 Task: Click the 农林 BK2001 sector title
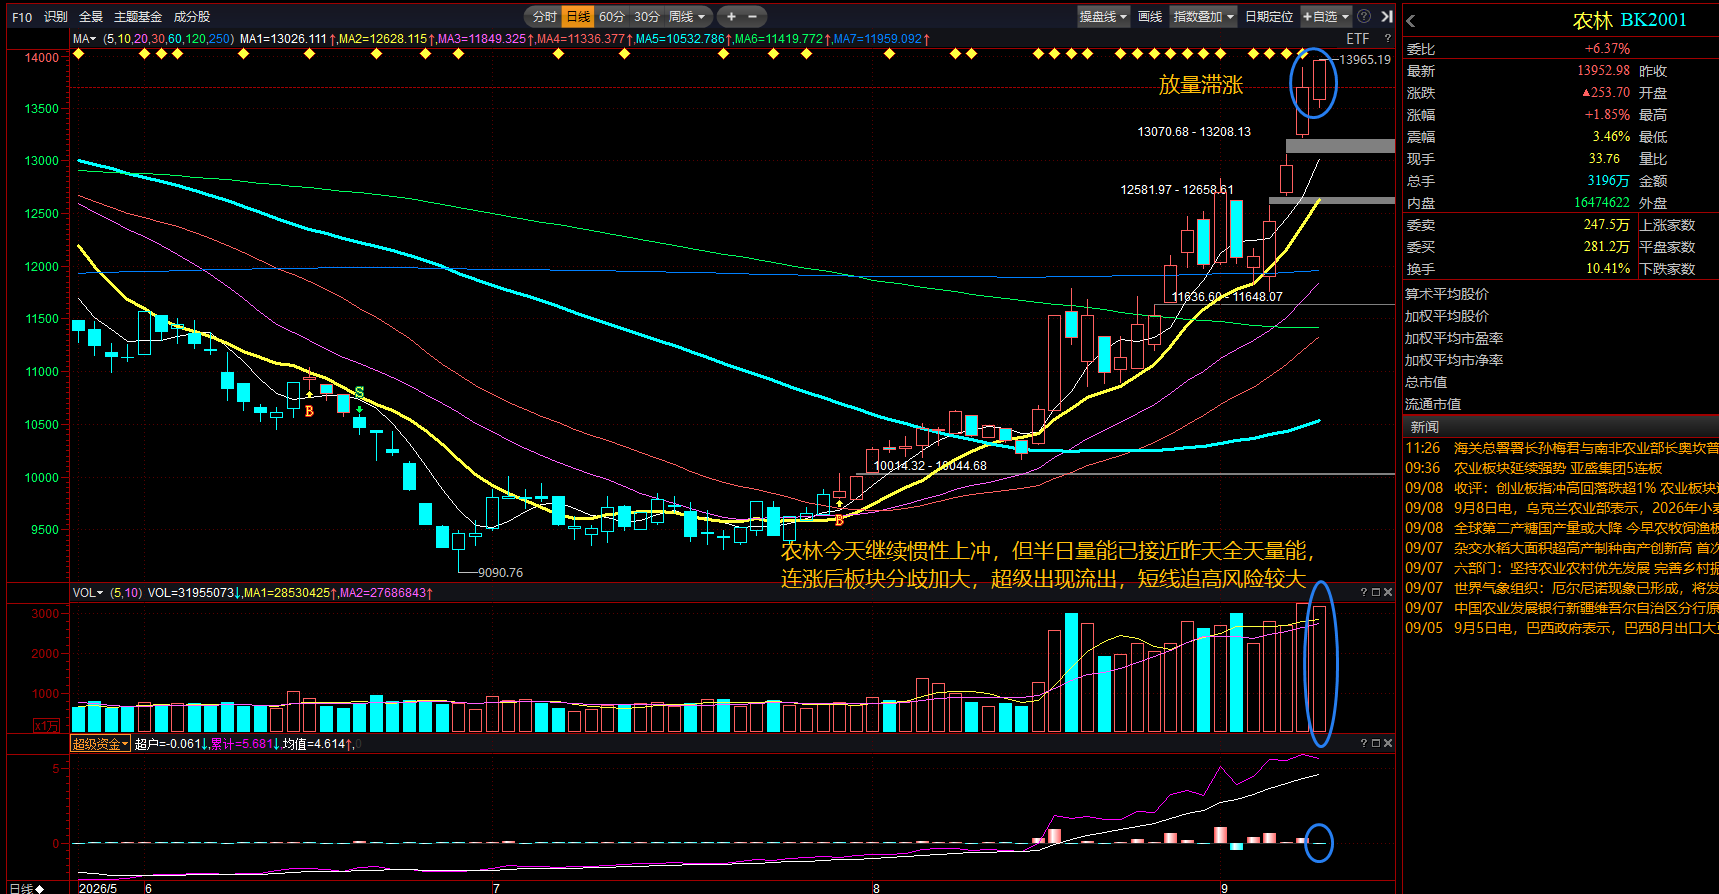point(1629,20)
